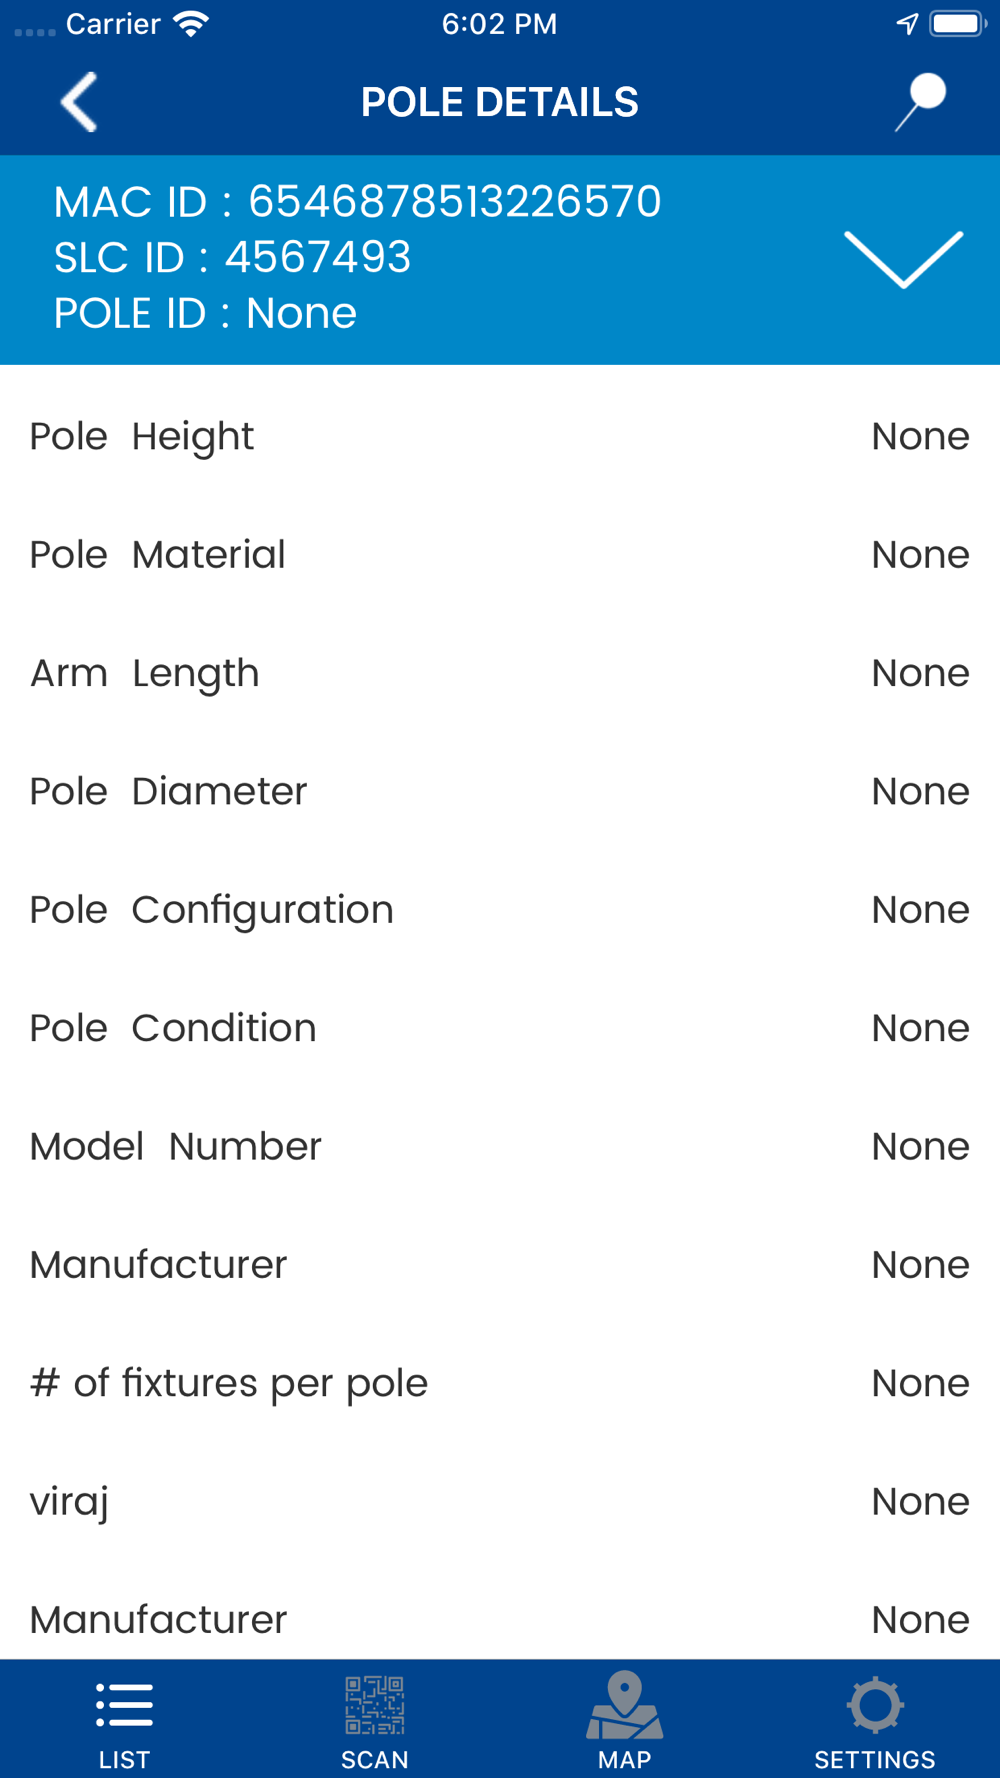Switch to the Map tab icon
The width and height of the screenshot is (1000, 1778).
point(624,1705)
